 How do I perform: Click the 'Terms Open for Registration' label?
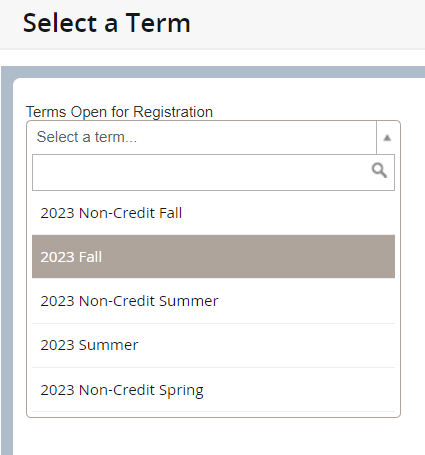tap(119, 112)
